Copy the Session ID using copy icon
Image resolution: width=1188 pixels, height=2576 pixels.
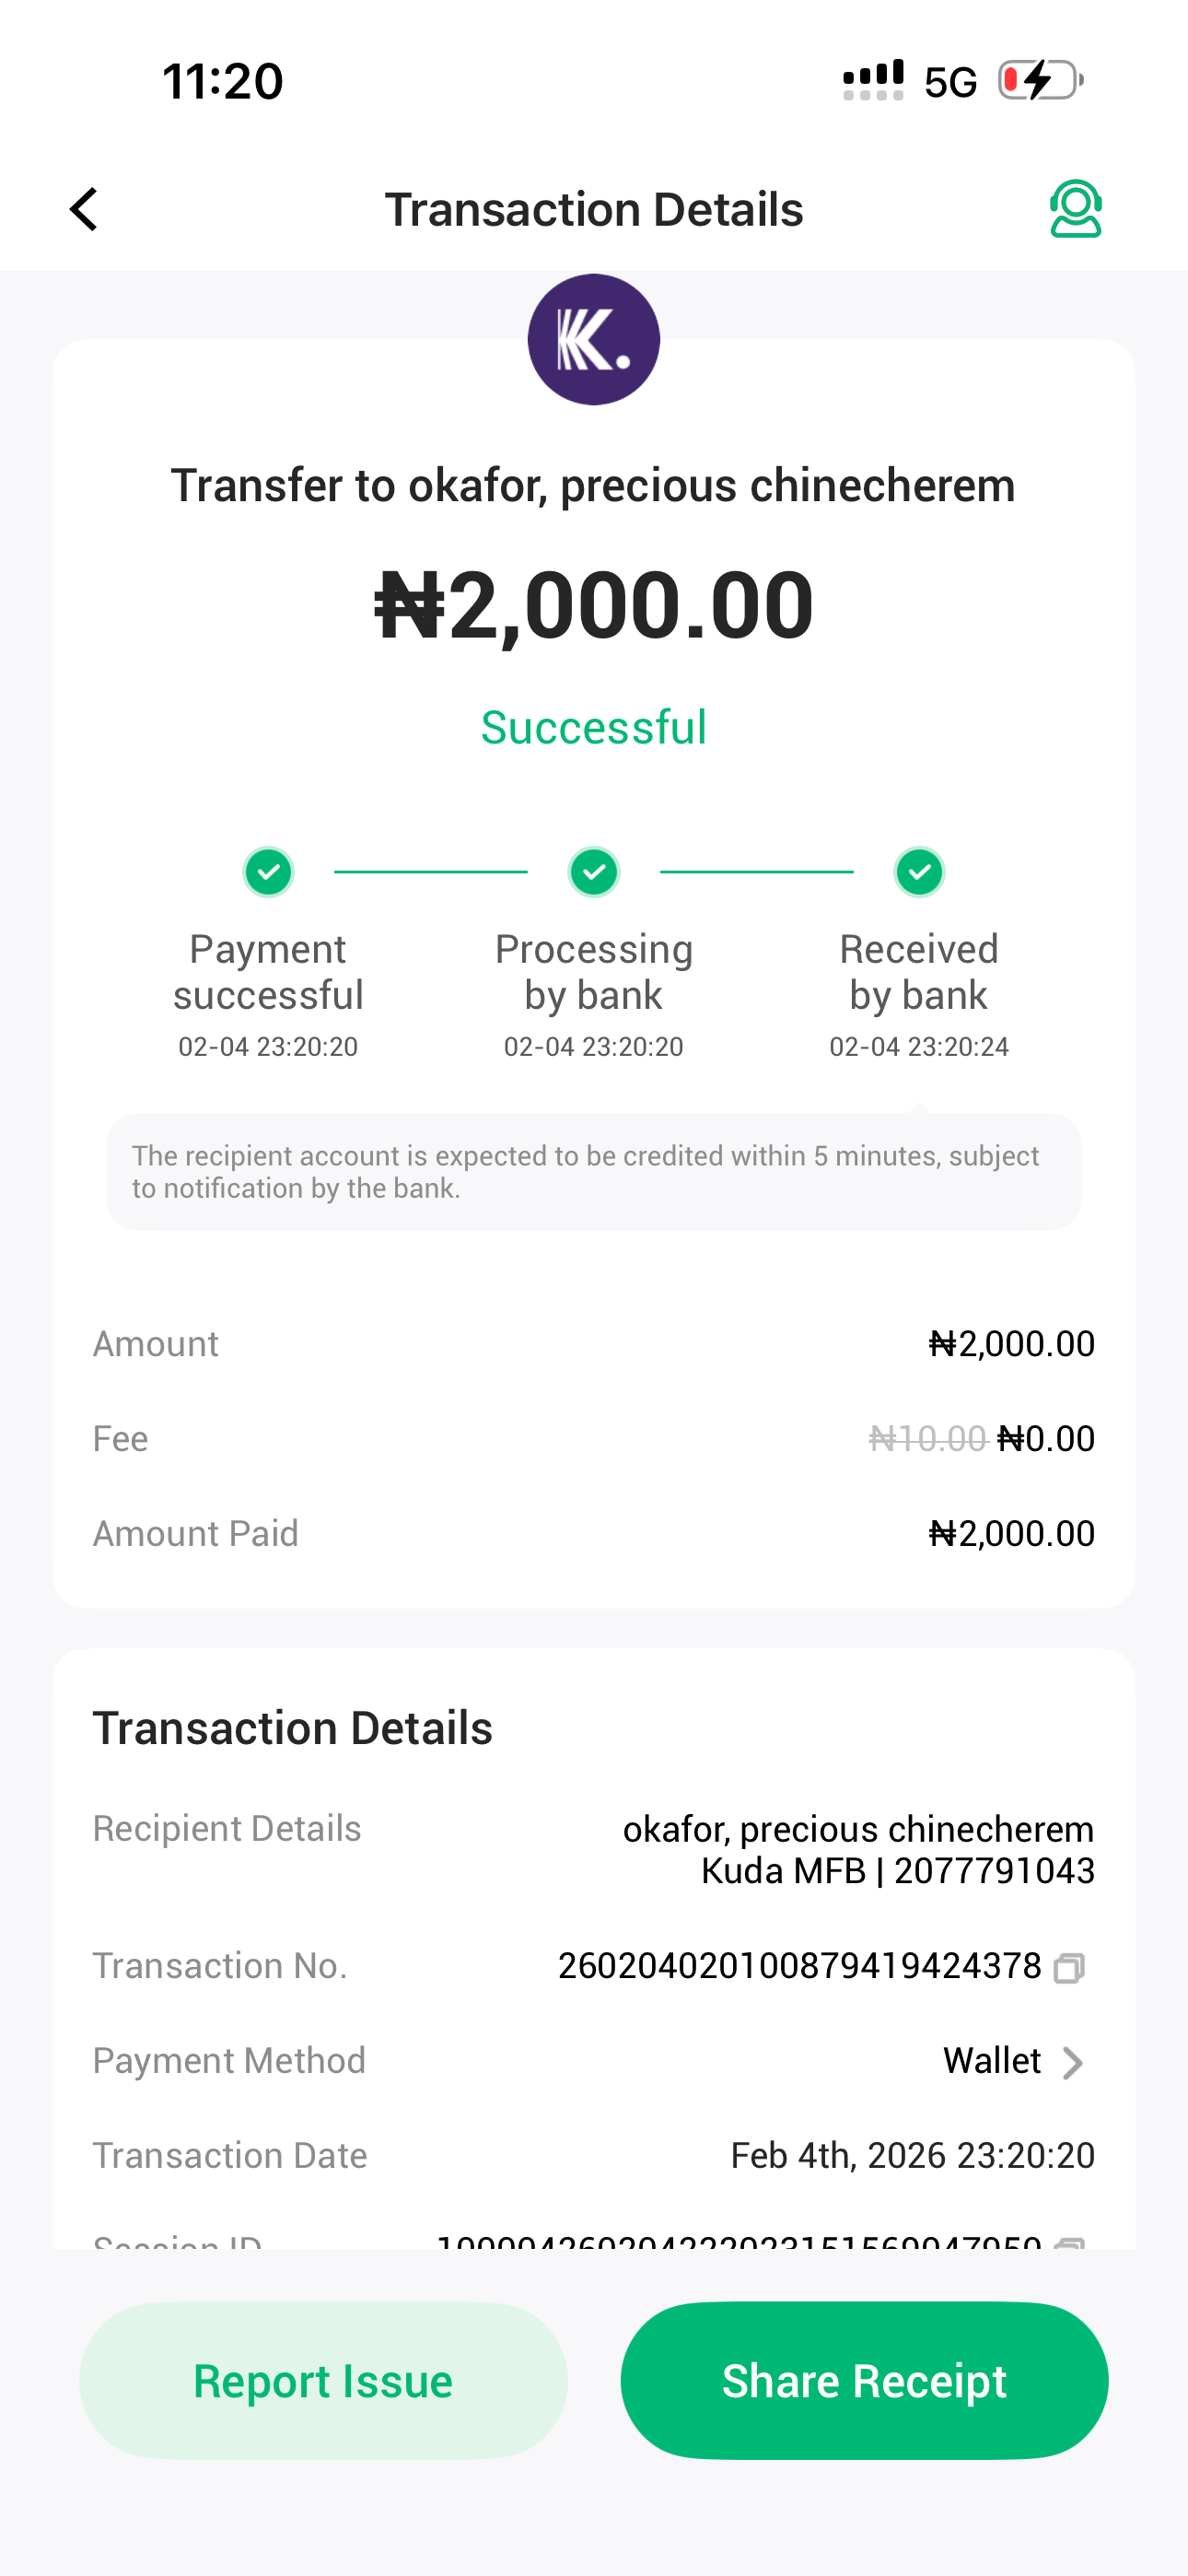pyautogui.click(x=1069, y=2244)
